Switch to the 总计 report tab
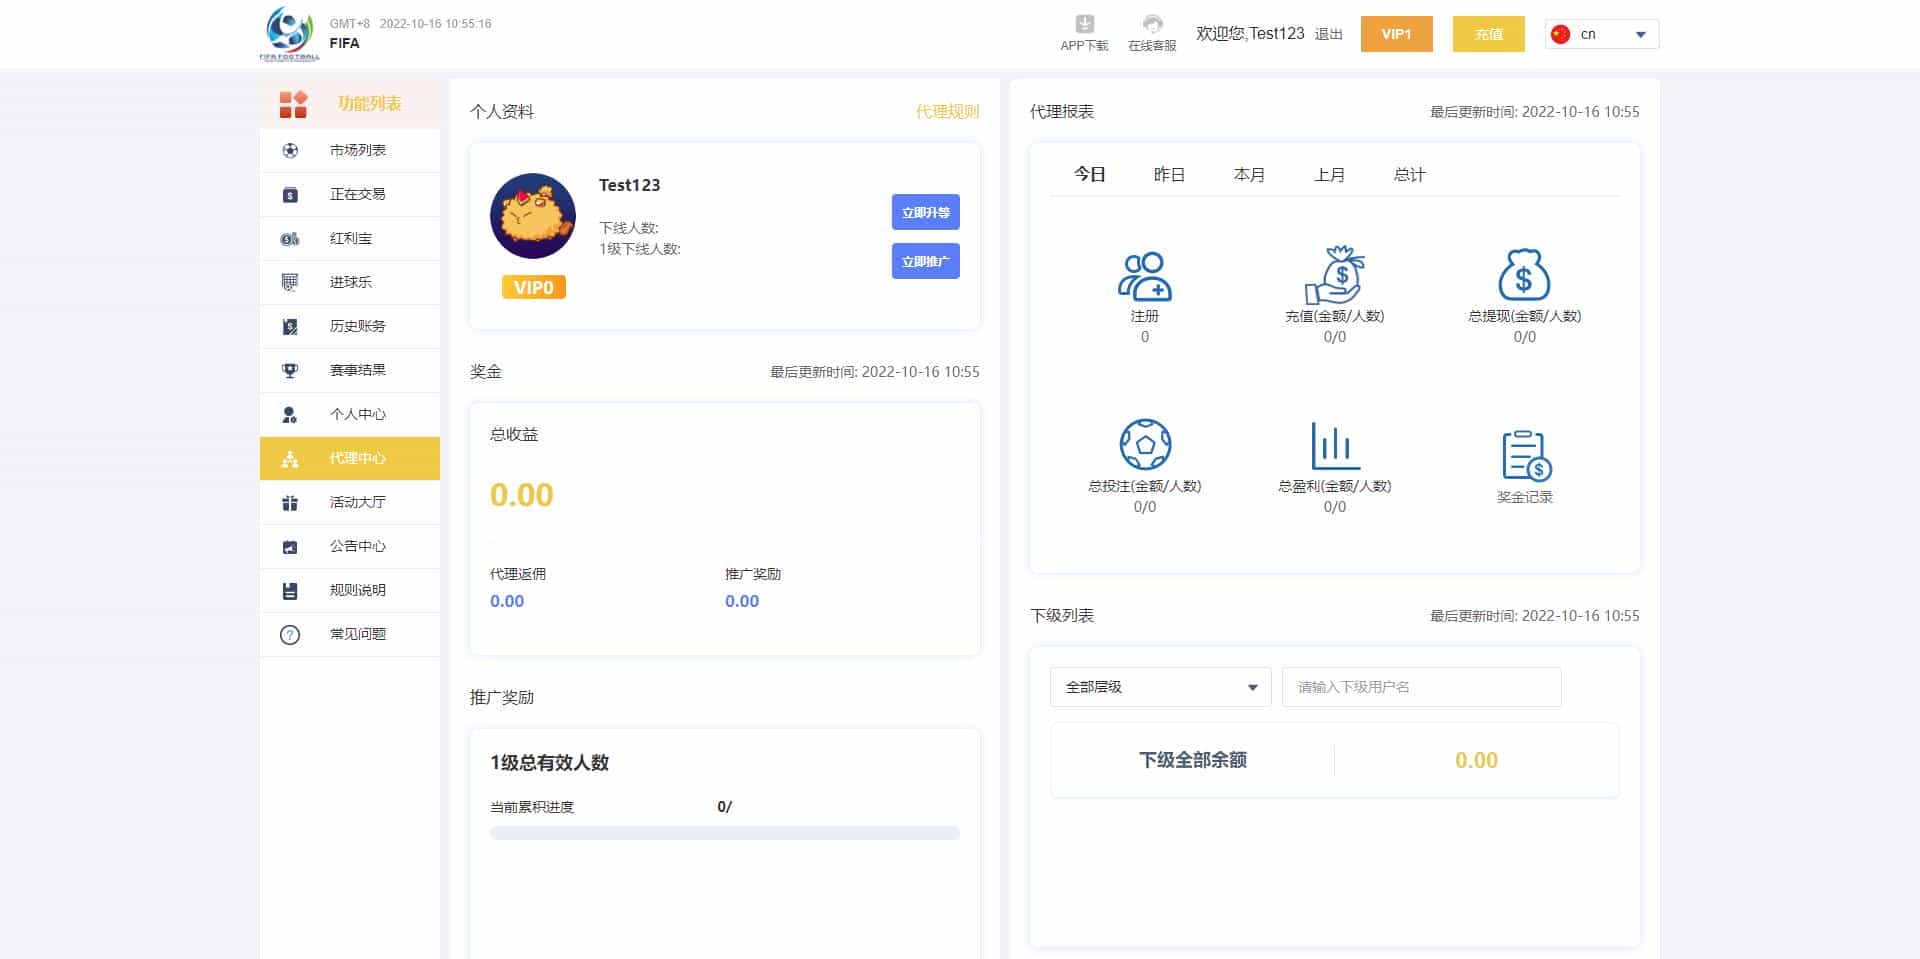 pyautogui.click(x=1410, y=174)
